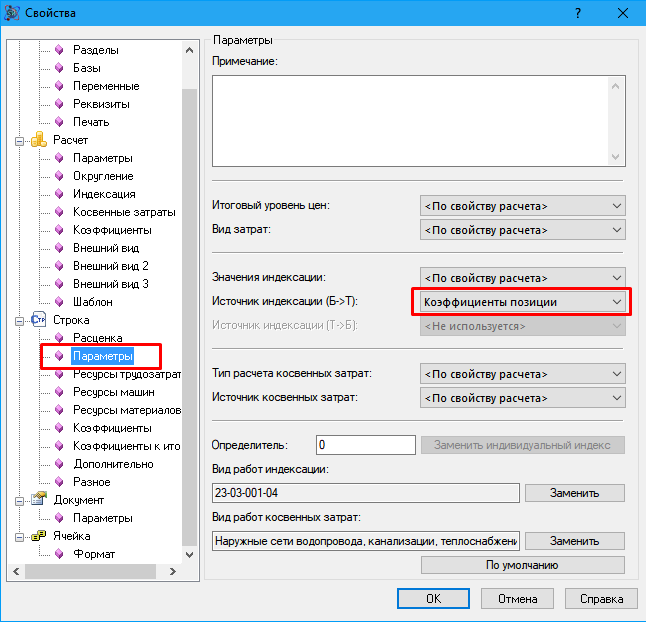Viewport: 646px width, 622px height.
Task: Click the Строка label in the tree
Action: [x=71, y=320]
